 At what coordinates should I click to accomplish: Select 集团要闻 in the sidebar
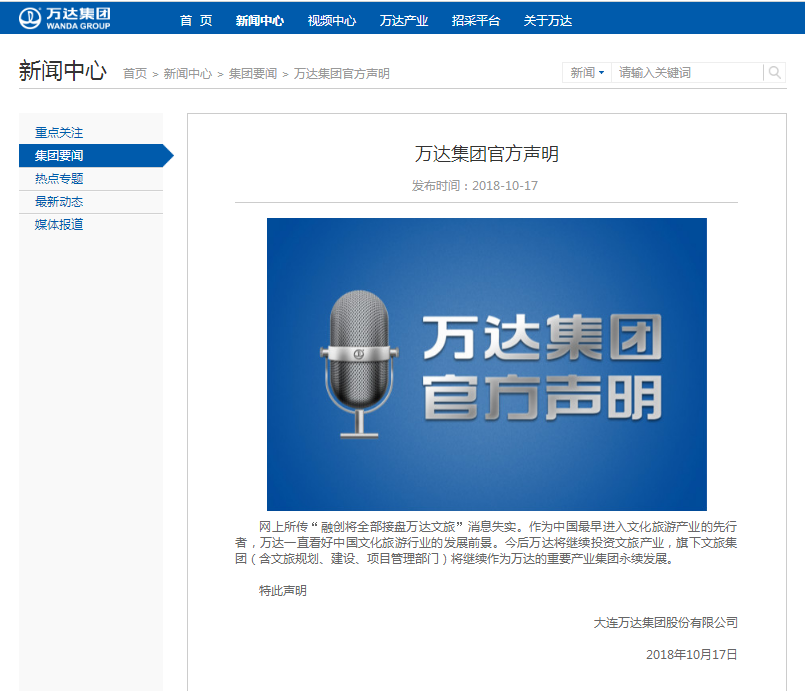(x=59, y=155)
